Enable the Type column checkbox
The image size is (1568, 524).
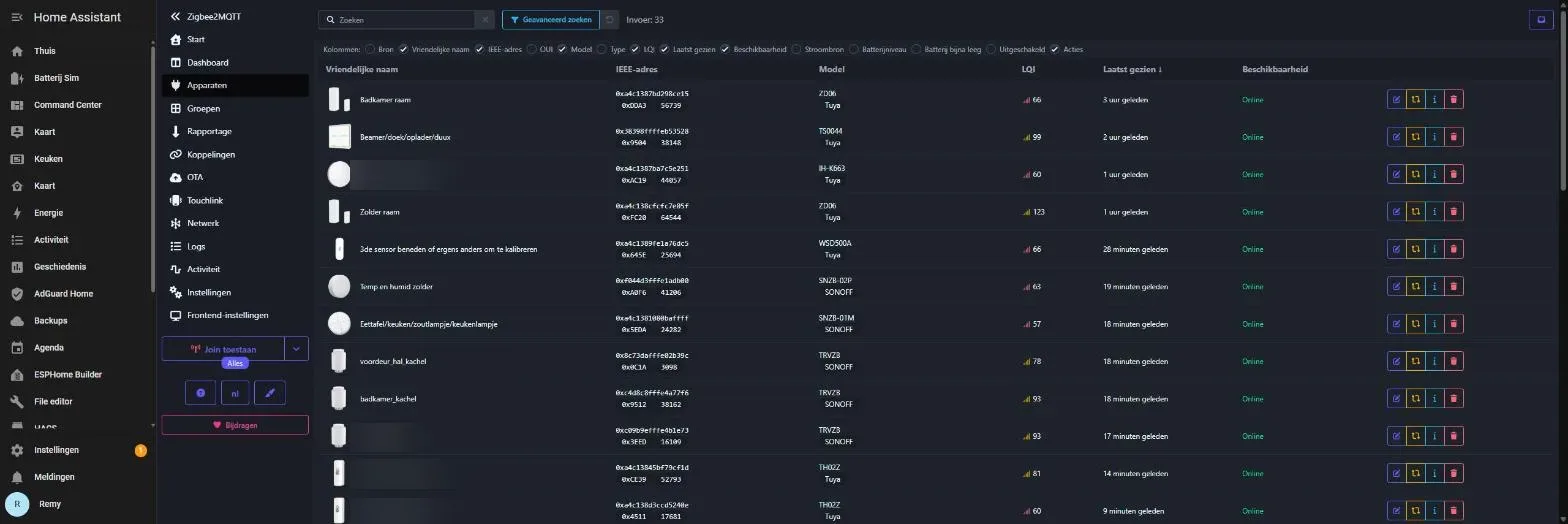point(602,49)
